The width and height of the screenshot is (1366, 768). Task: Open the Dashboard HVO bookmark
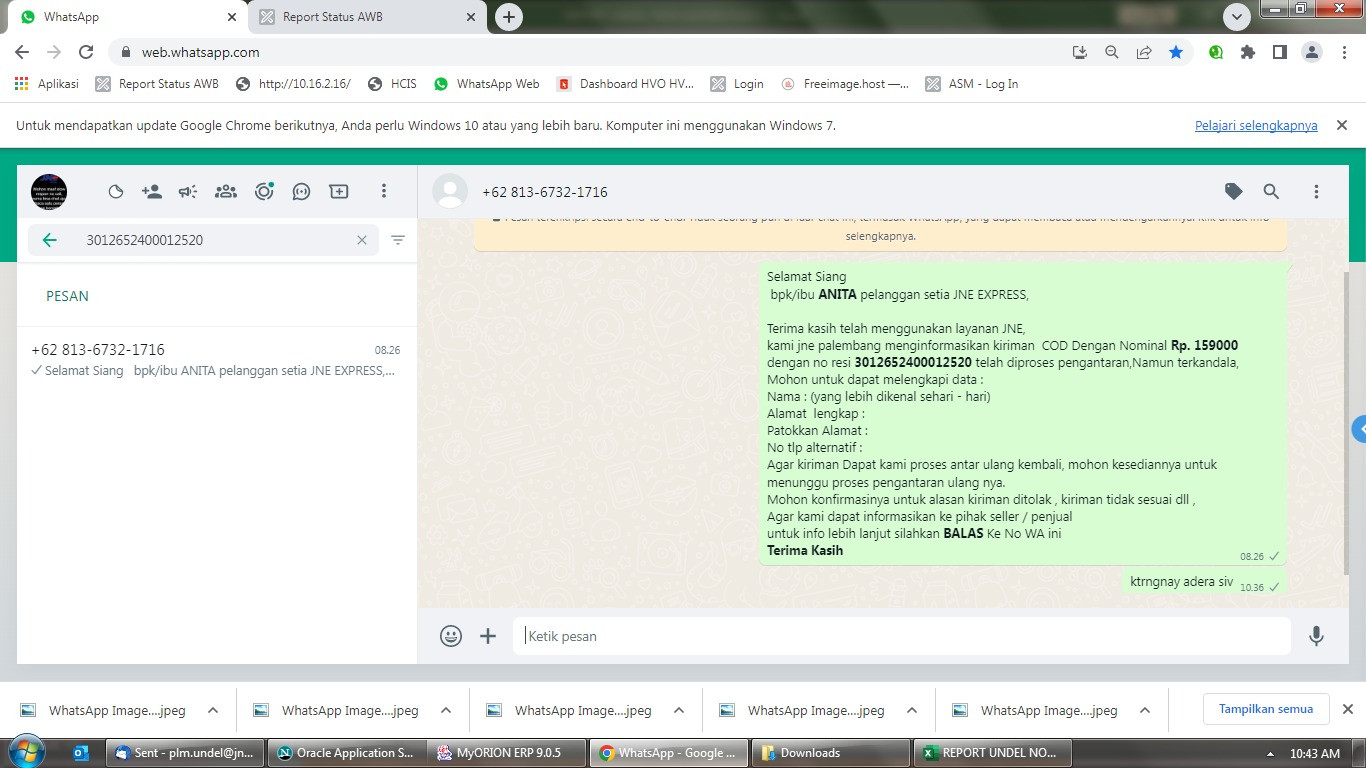tap(625, 84)
